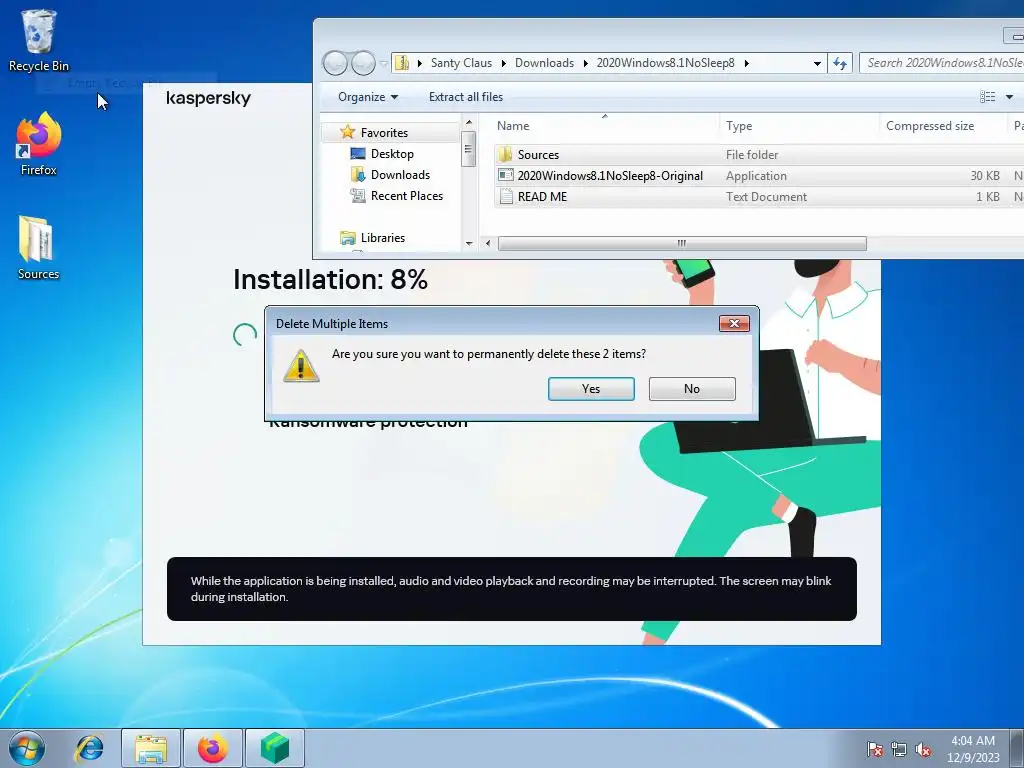Change view with the Explorer view icon
Viewport: 1024px width, 768px height.
tap(987, 97)
